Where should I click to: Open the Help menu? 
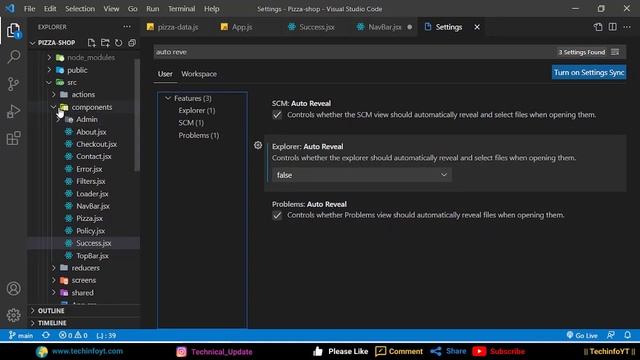click(211, 9)
